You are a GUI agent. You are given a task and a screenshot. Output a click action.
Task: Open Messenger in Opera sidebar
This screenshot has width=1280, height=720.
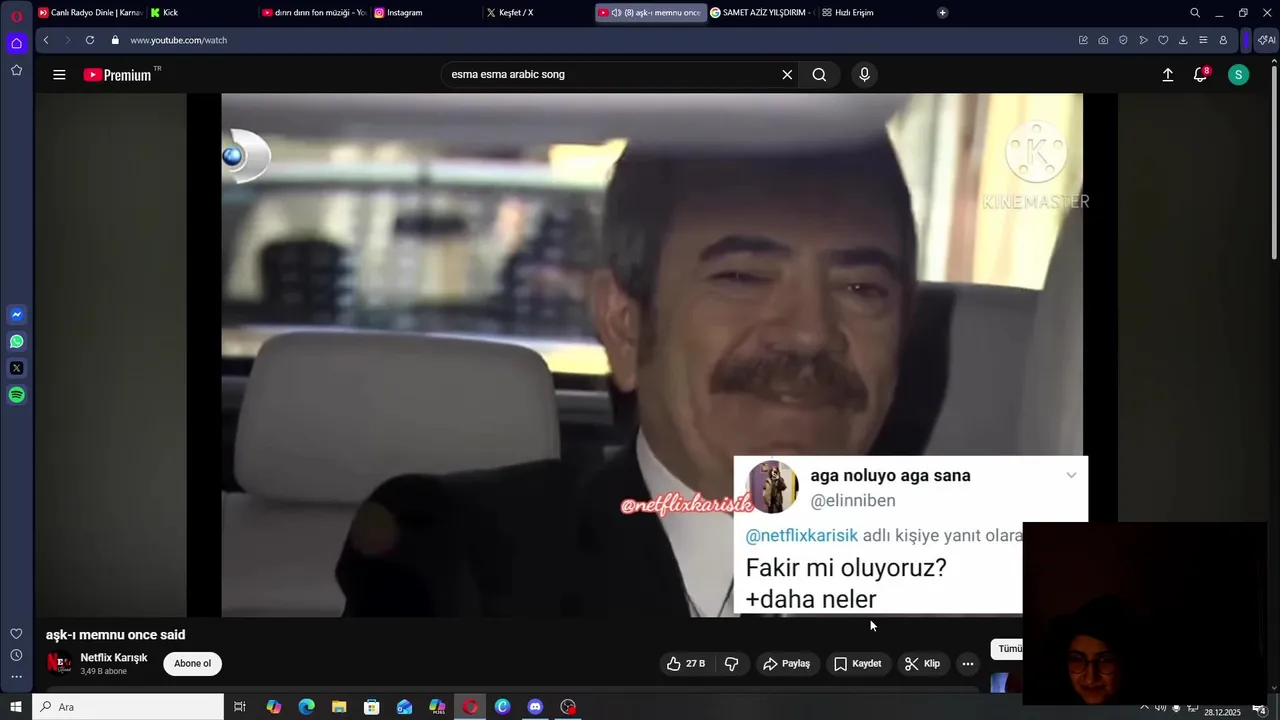16,315
